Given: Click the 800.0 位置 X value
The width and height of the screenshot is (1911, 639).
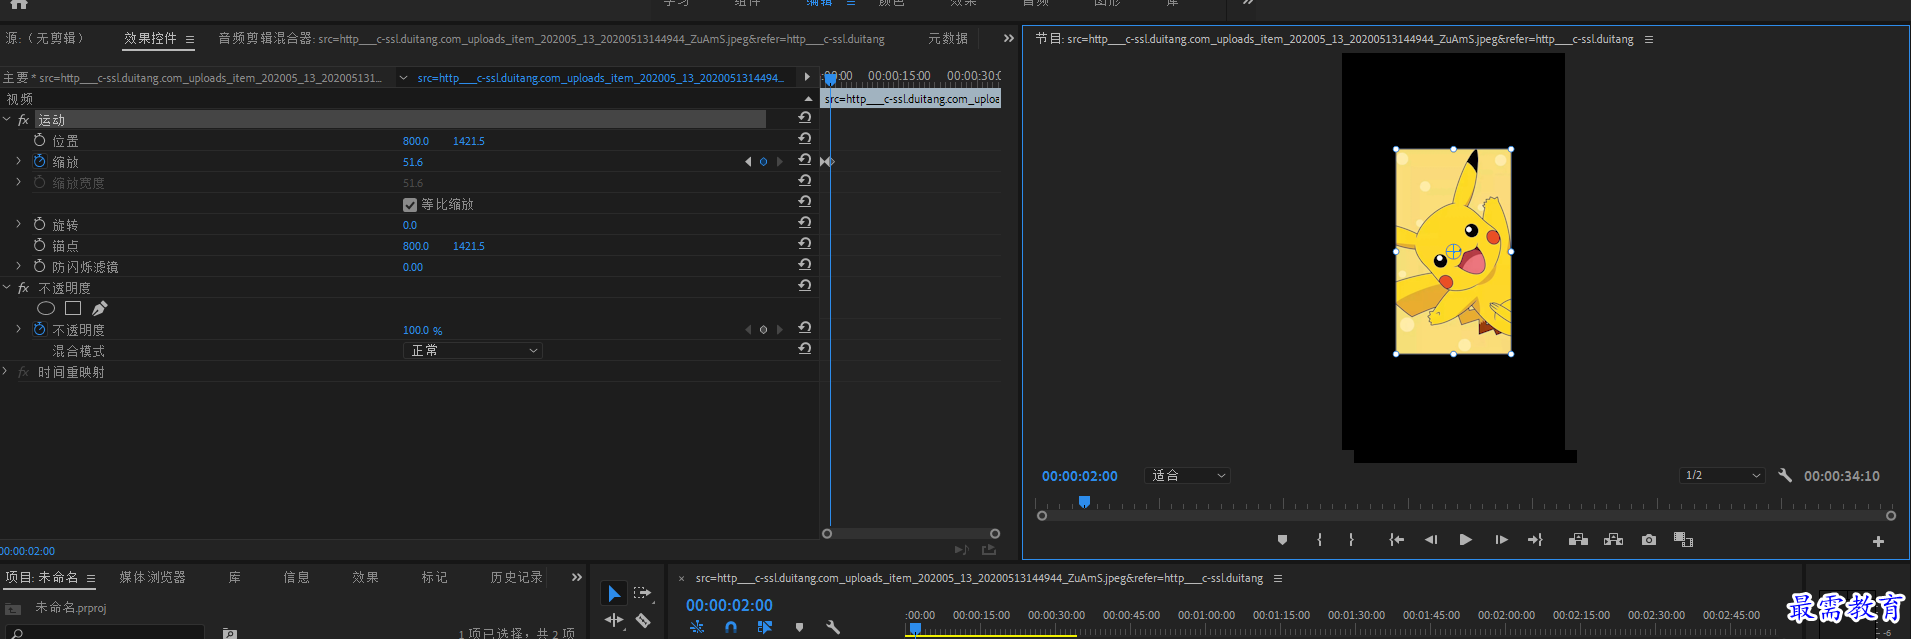Looking at the screenshot, I should point(416,141).
